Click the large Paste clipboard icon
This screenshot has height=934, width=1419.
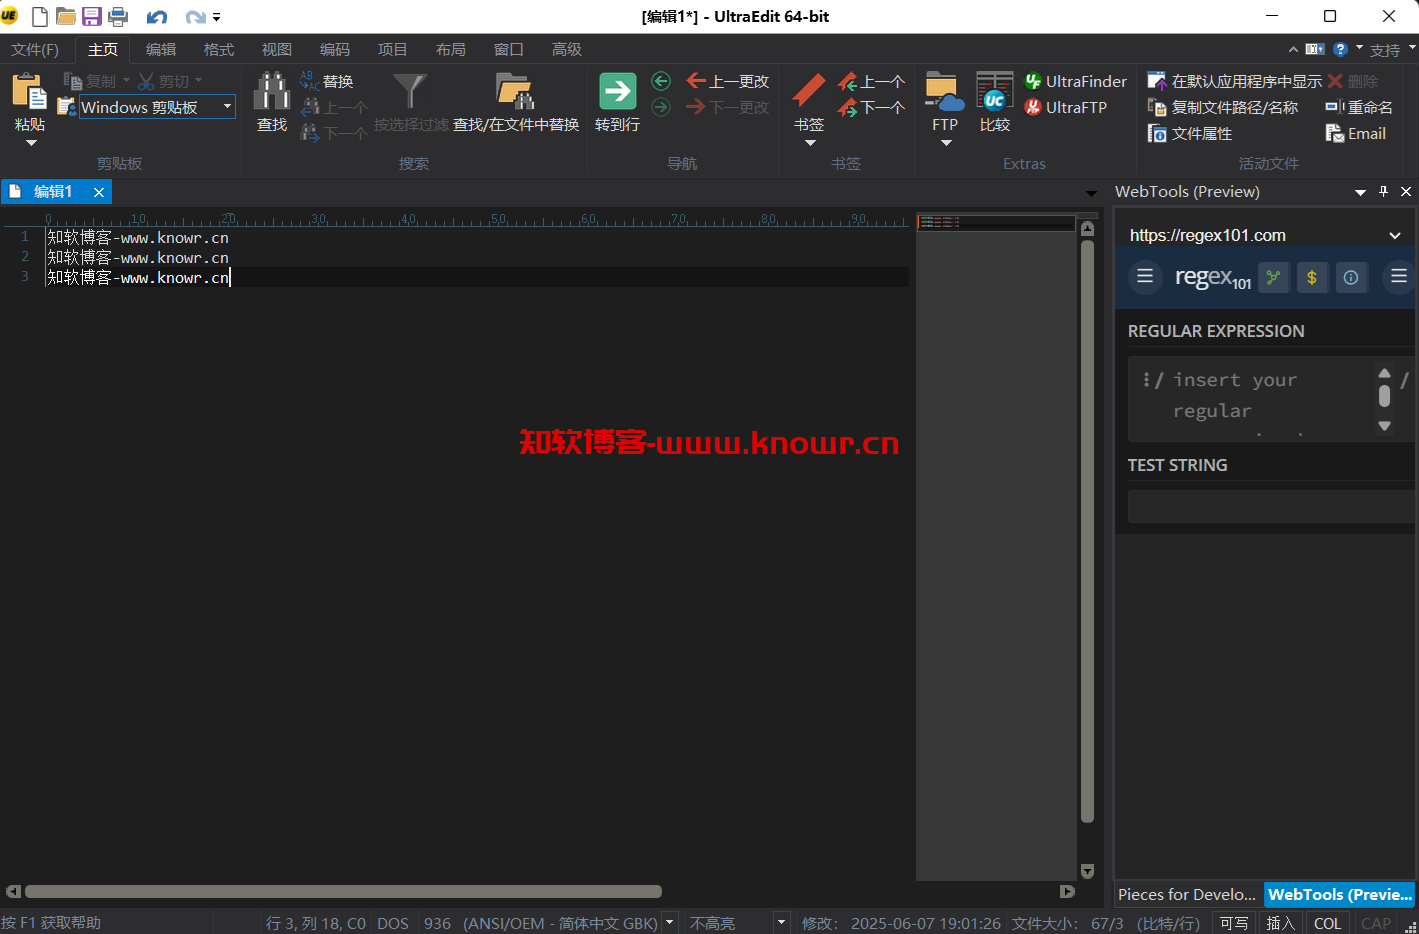click(x=29, y=92)
